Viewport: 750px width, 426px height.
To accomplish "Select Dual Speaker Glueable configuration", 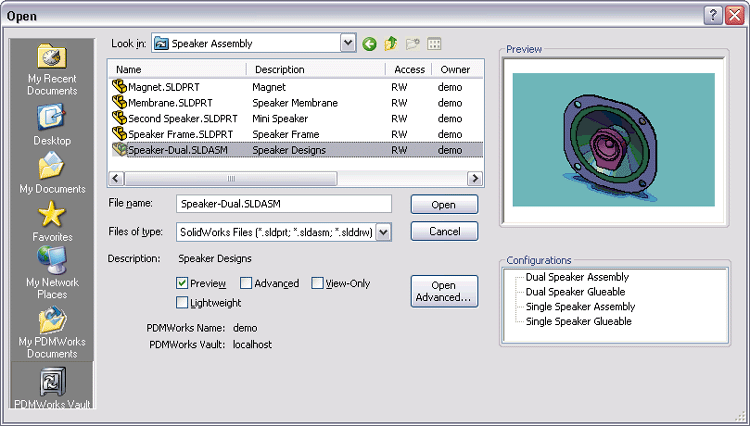I will [x=575, y=292].
